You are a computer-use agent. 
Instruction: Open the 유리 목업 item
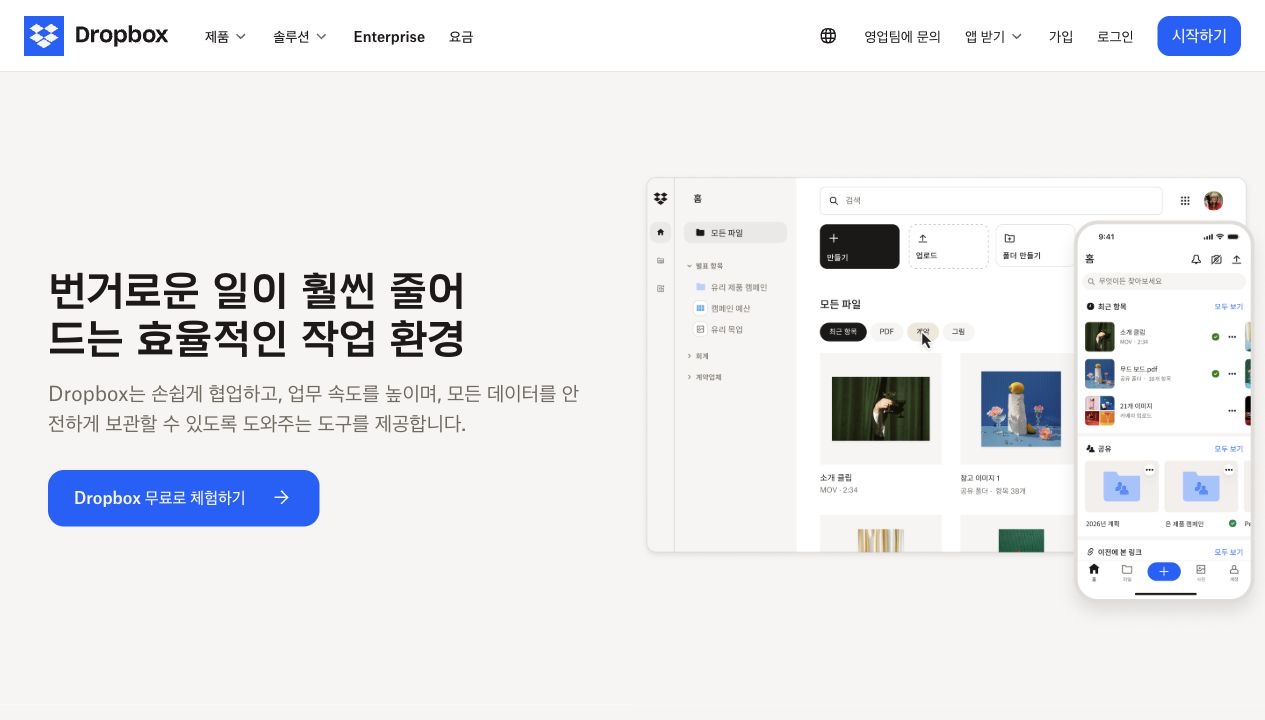[x=719, y=329]
